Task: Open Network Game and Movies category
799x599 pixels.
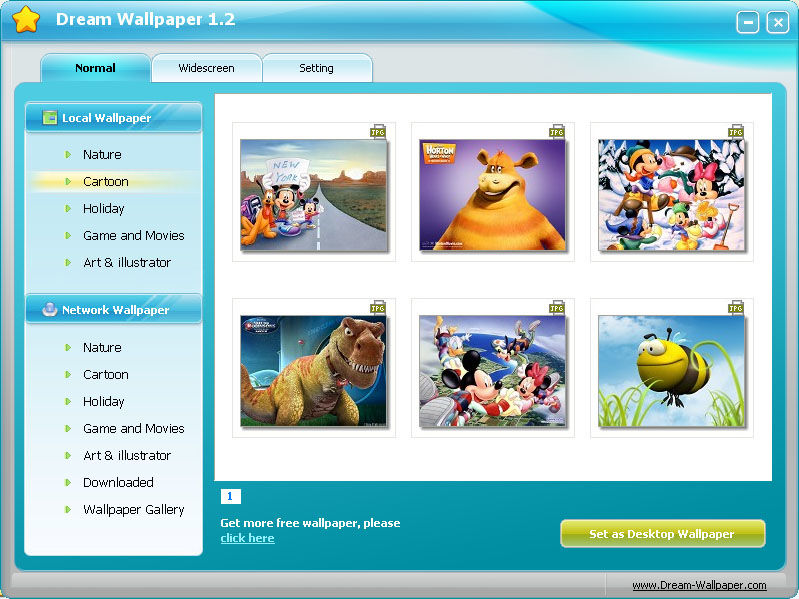Action: (134, 428)
